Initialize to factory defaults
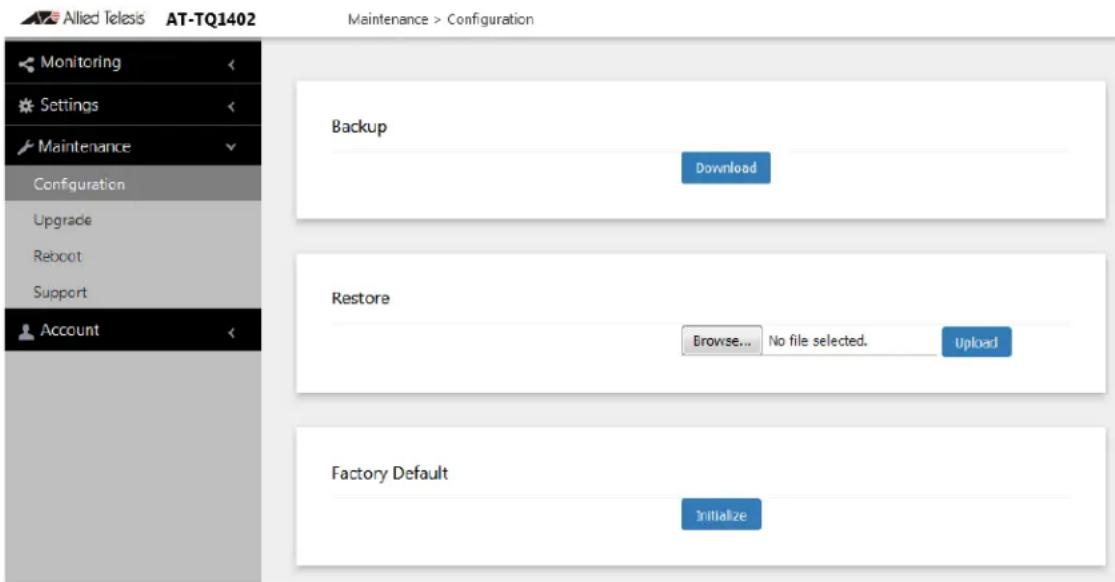This screenshot has height=582, width=1115. click(x=721, y=515)
